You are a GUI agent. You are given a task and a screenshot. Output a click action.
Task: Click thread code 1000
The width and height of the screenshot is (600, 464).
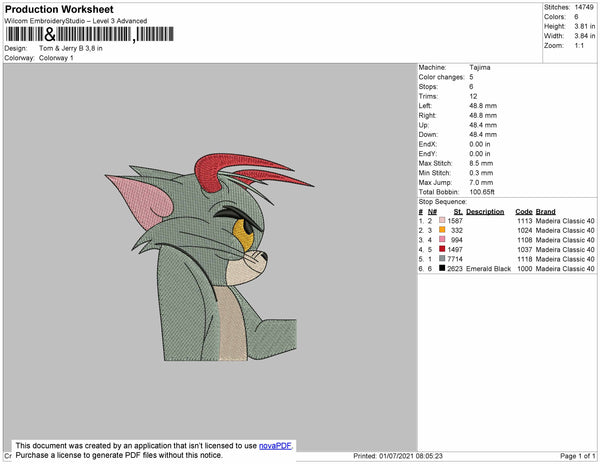click(525, 269)
